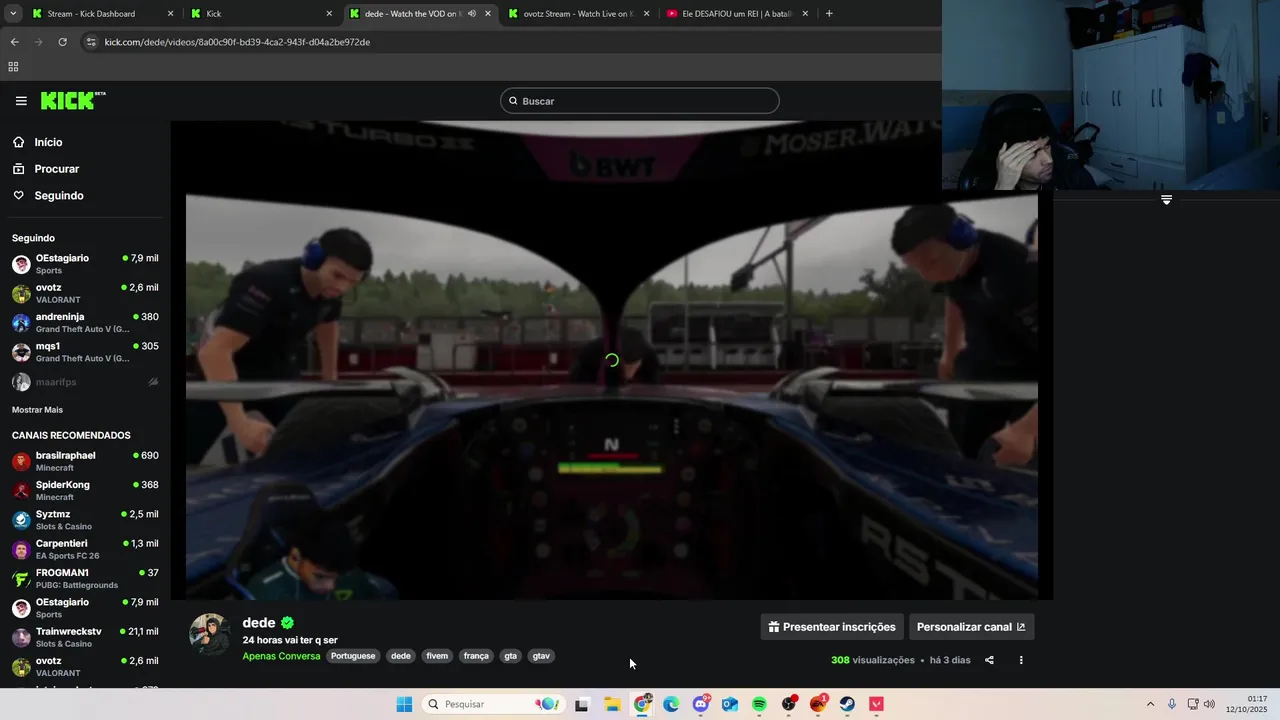Click the video player area
The image size is (1280, 720).
pyautogui.click(x=612, y=360)
